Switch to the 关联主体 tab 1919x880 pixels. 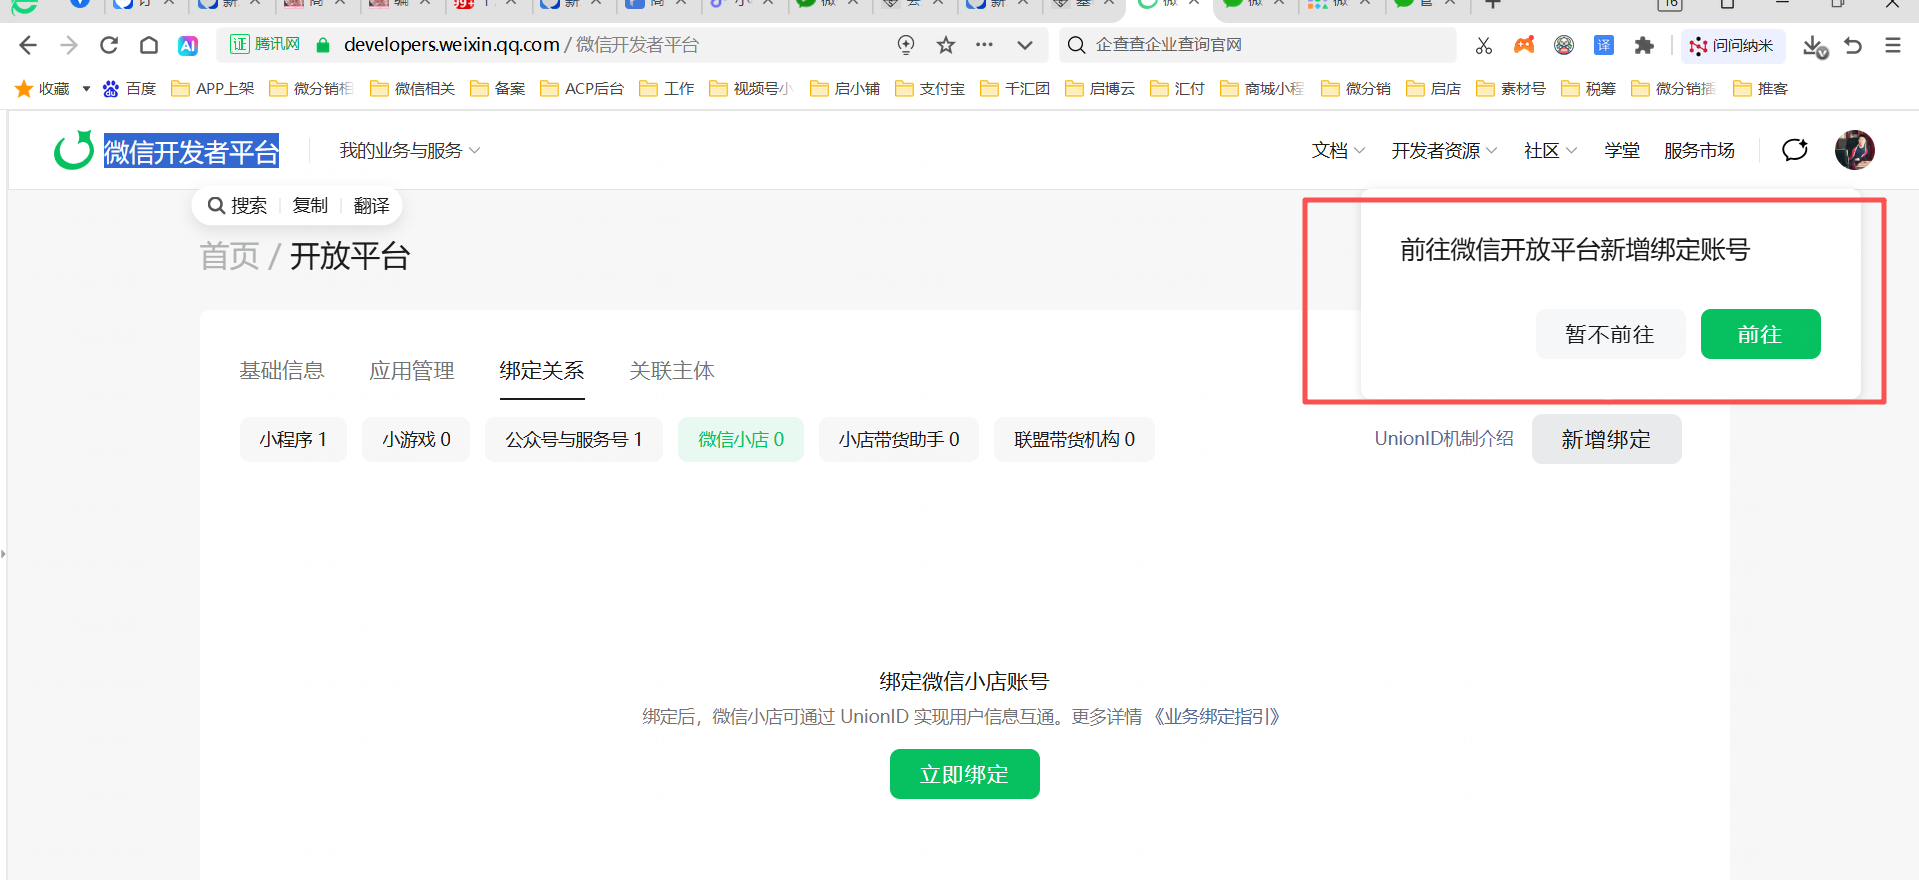coord(672,371)
